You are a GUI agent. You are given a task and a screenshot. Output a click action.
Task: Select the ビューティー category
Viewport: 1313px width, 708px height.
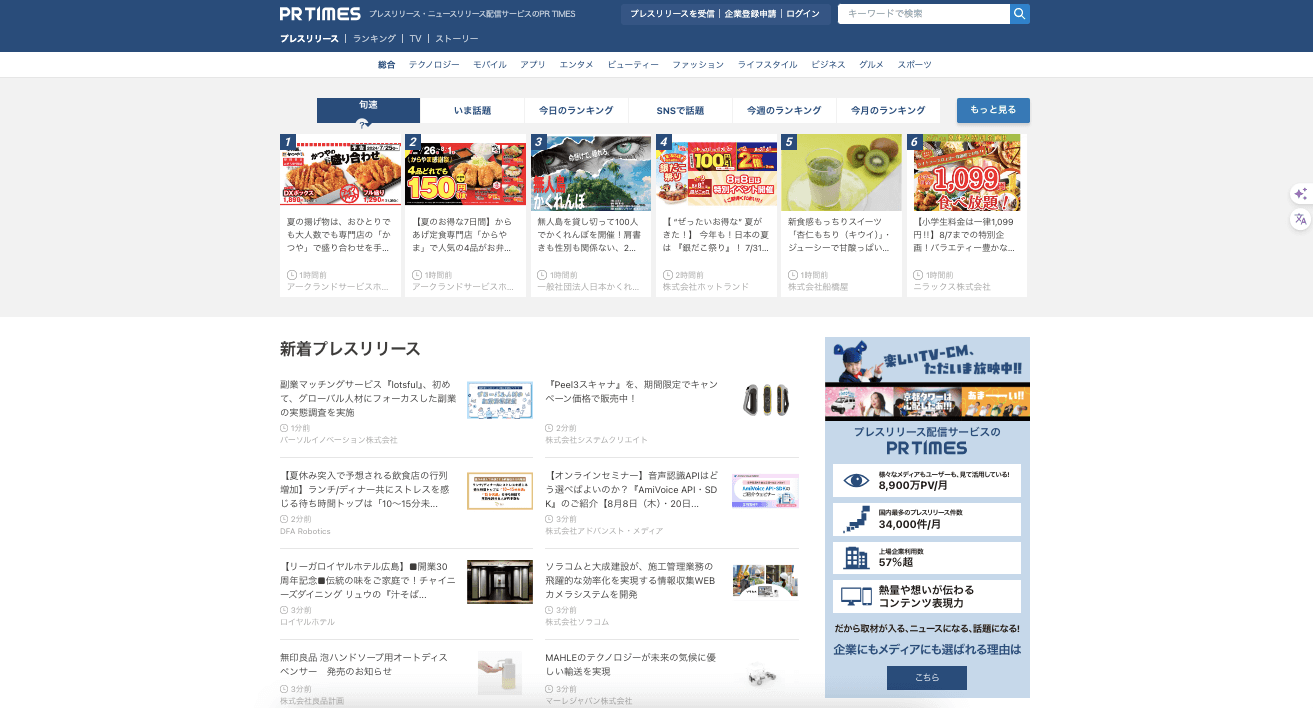633,65
